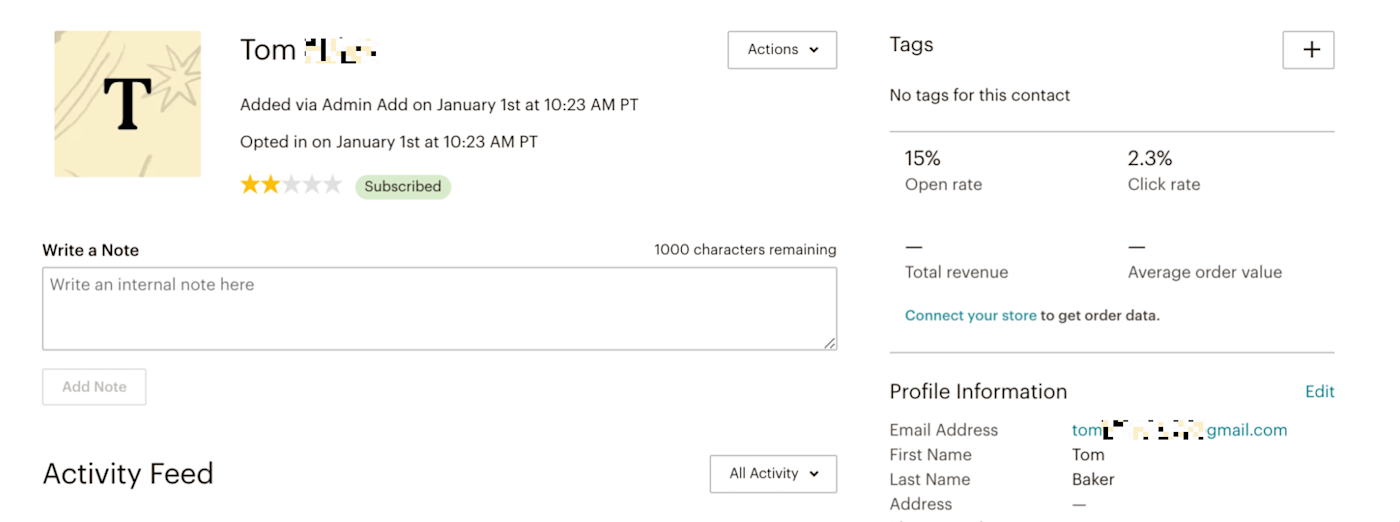The image size is (1400, 522).
Task: Click Edit next to Profile Information
Action: 1319,392
